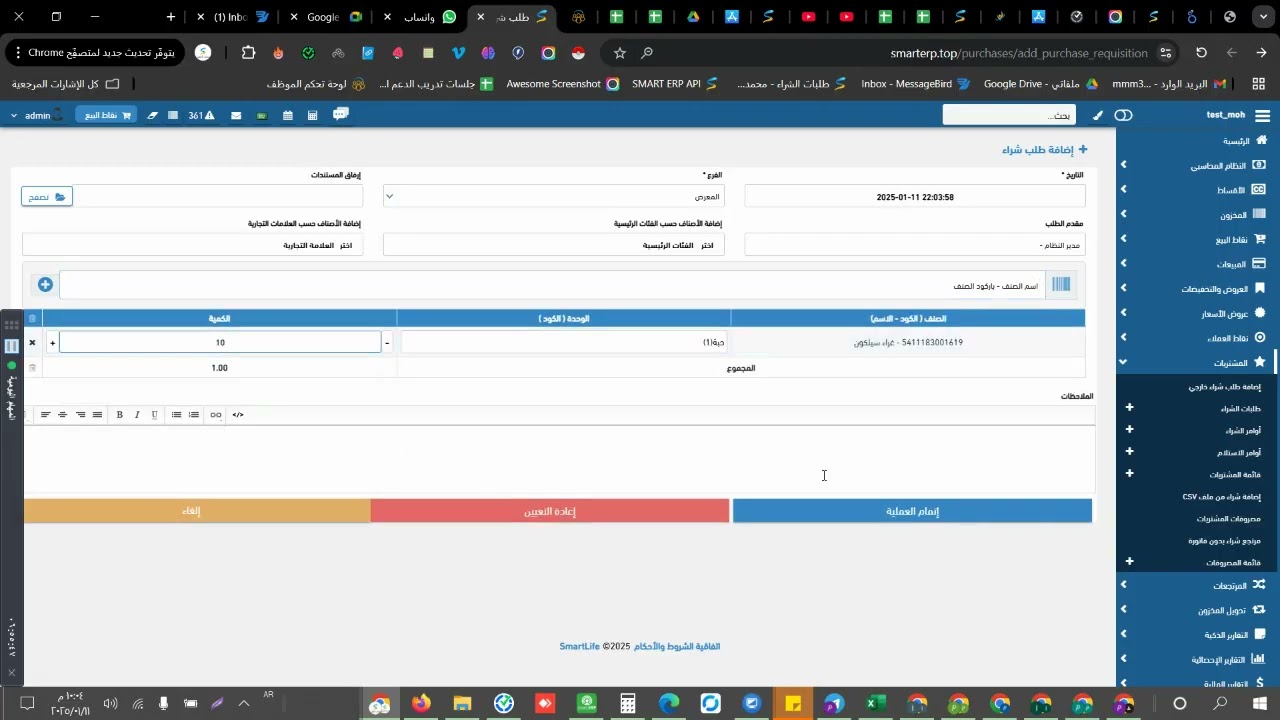
Task: Open مصروفات المشتريات menu item
Action: [x=1227, y=519]
